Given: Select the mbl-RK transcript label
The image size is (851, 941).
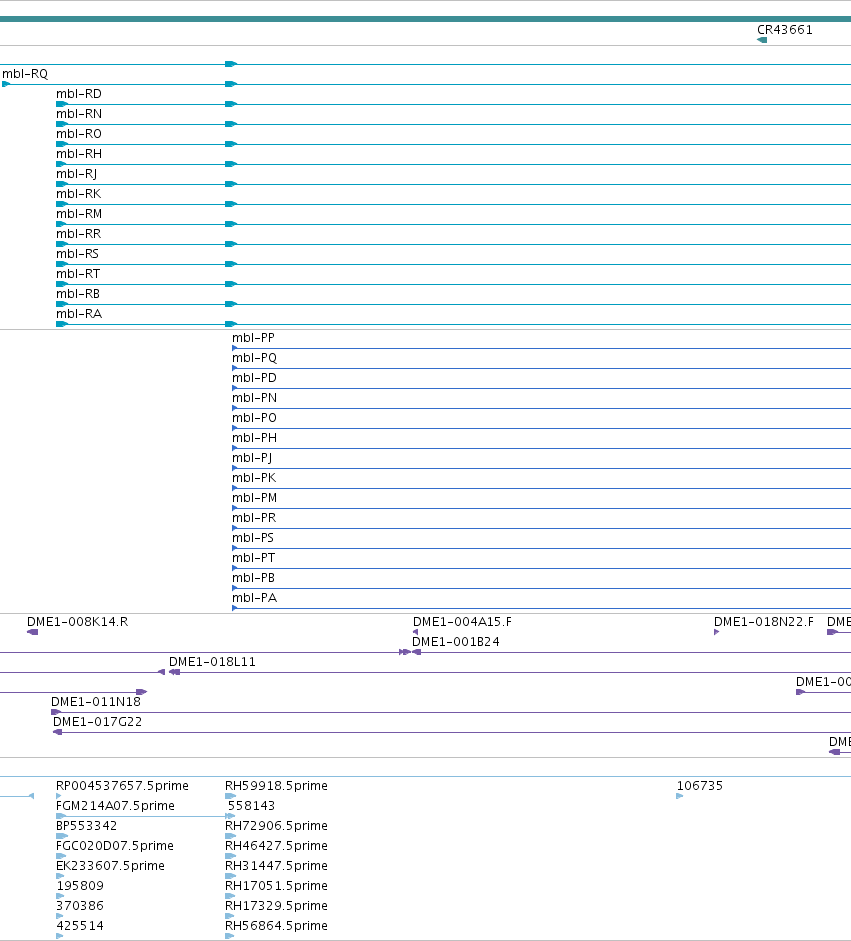Looking at the screenshot, I should coord(79,194).
